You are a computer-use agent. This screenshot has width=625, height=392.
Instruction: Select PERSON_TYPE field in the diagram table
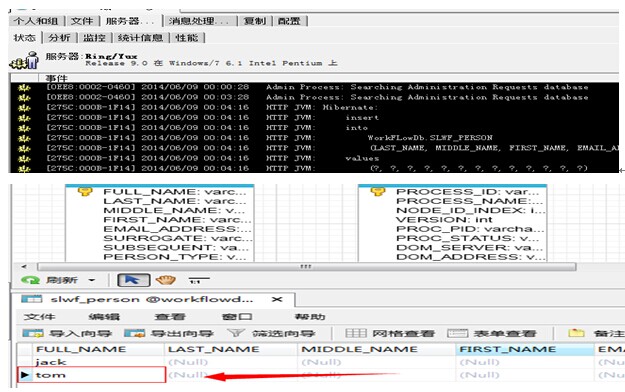(x=175, y=257)
